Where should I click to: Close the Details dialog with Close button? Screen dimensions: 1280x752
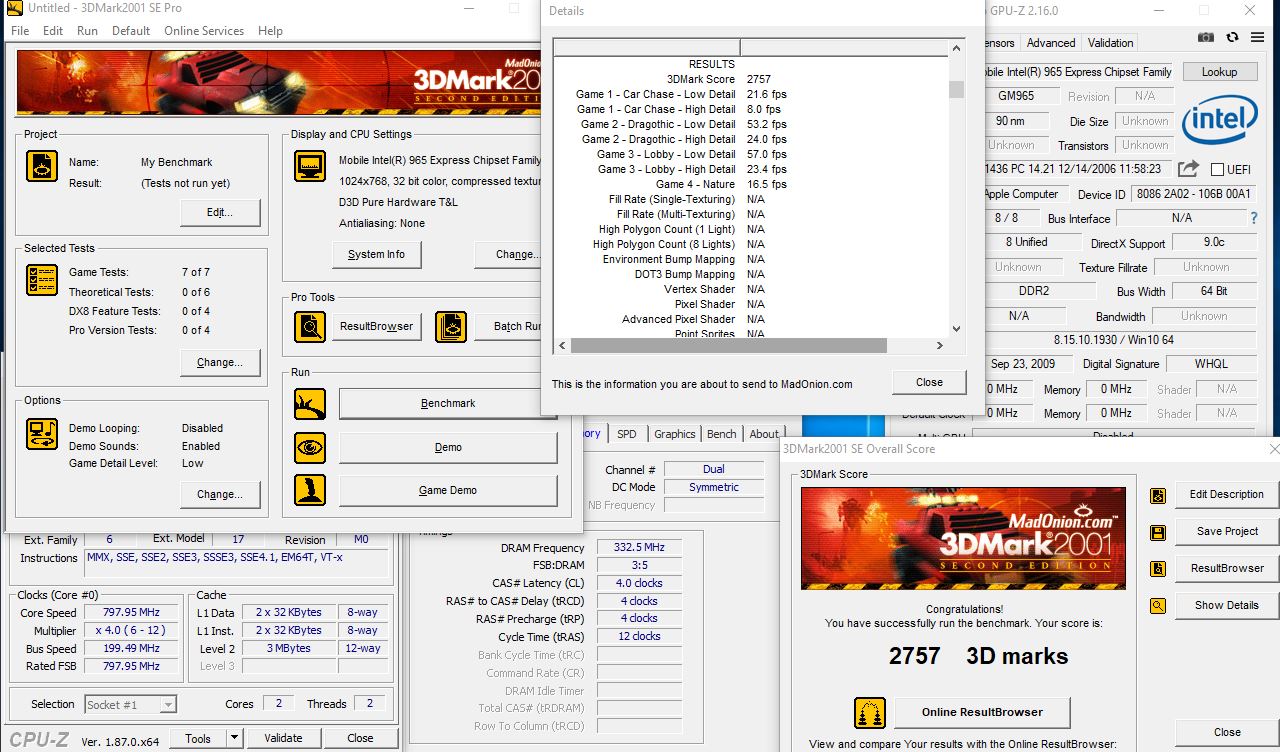(x=929, y=382)
